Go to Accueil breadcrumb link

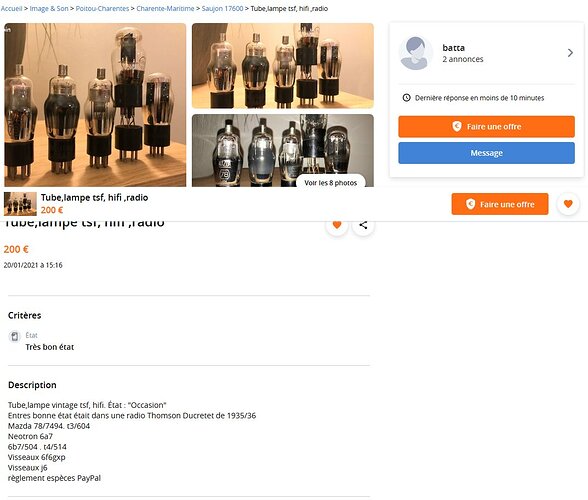coord(11,8)
